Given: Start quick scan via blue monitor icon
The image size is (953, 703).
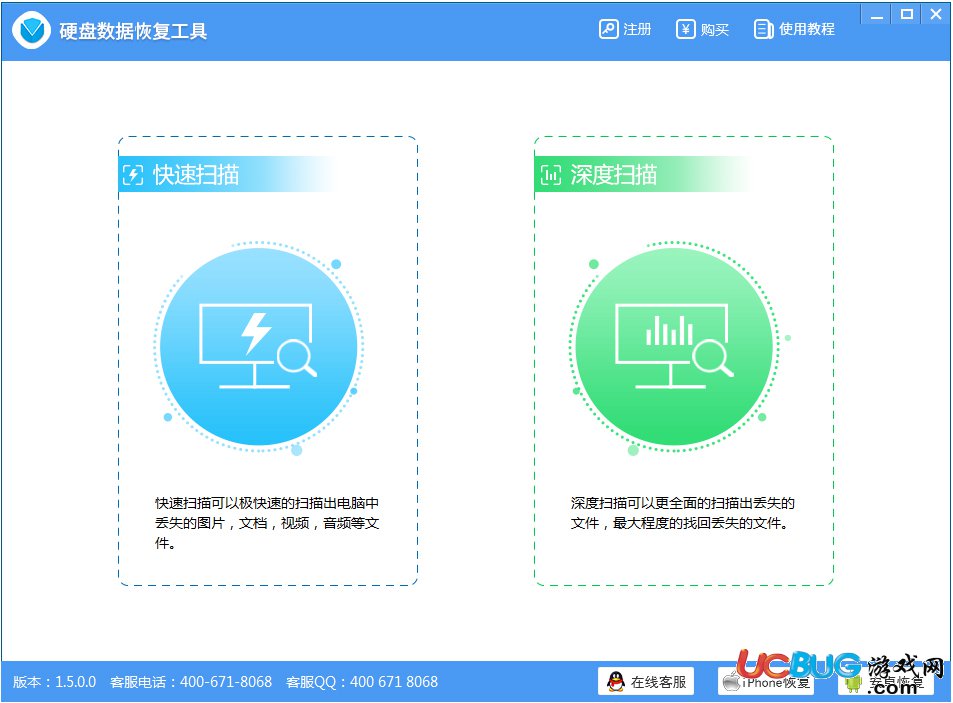Looking at the screenshot, I should [259, 346].
